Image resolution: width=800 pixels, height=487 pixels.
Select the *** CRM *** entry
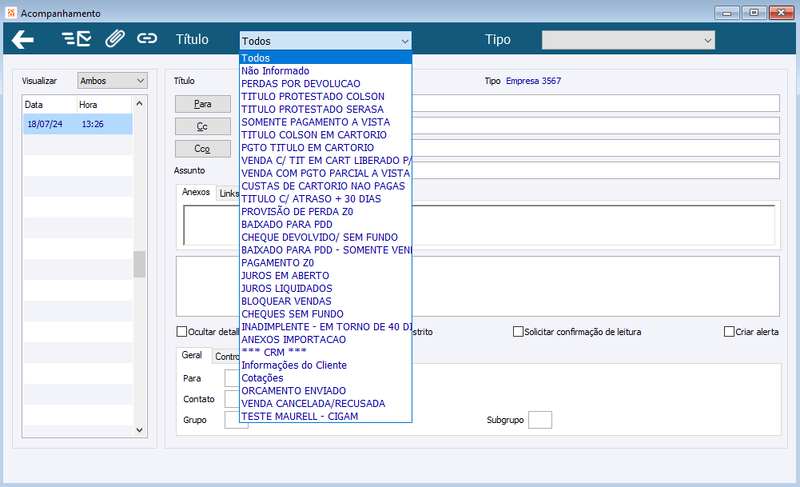point(326,352)
